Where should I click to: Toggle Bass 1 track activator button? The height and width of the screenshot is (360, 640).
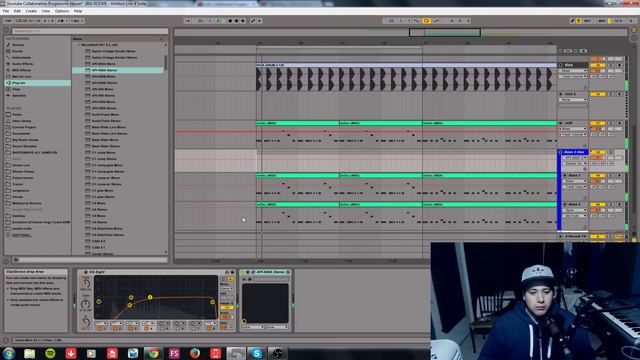(x=598, y=175)
